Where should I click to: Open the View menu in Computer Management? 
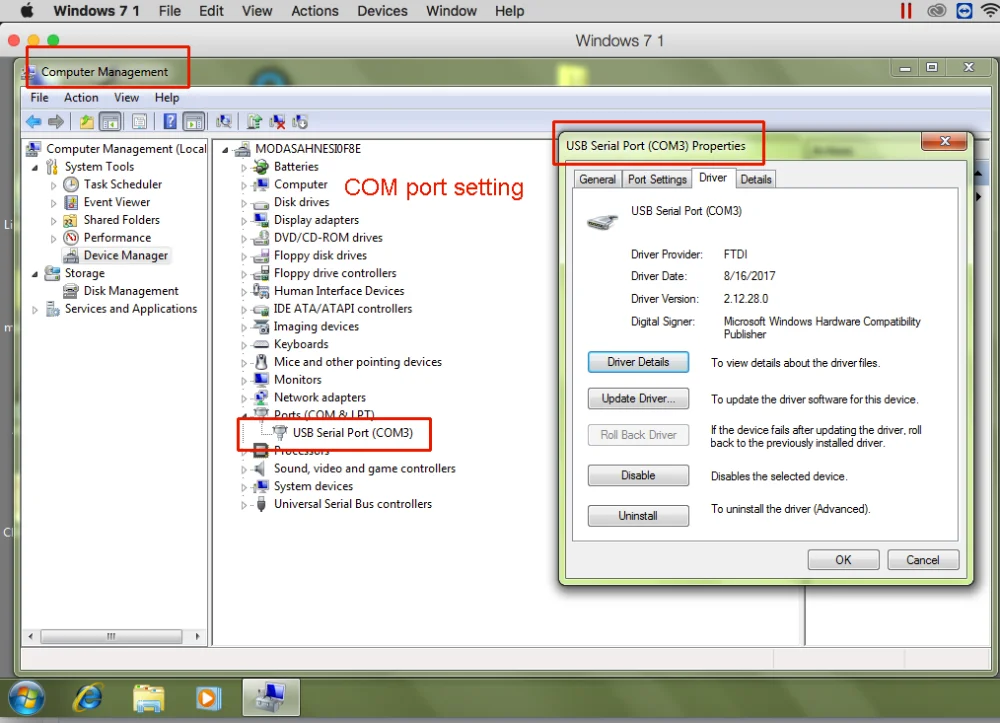126,98
